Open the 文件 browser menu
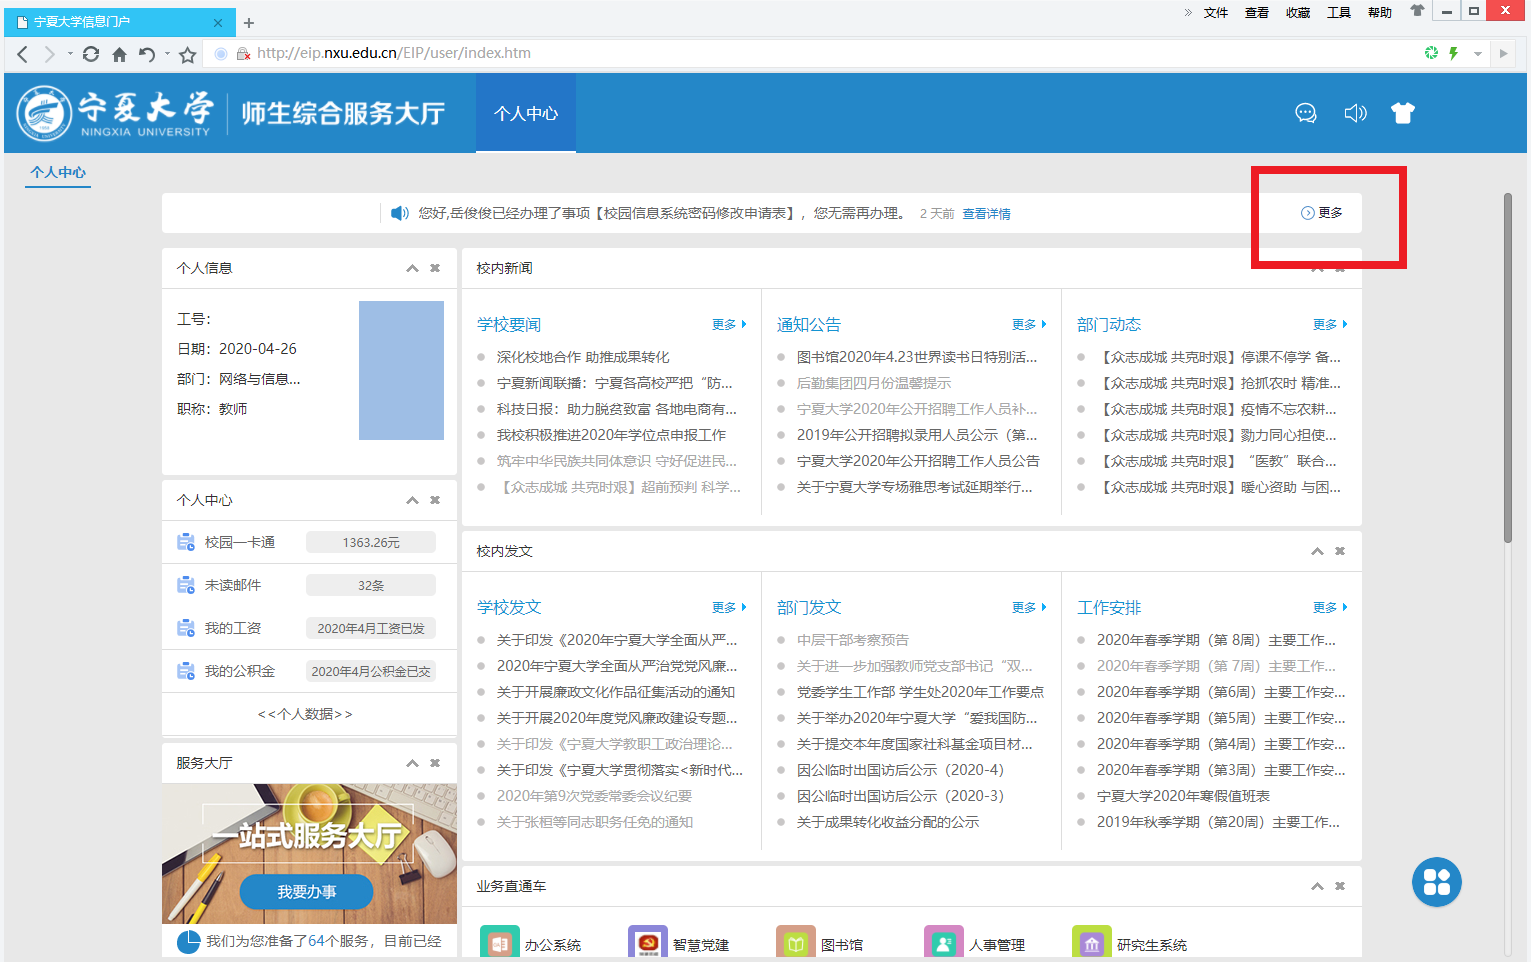Viewport: 1531px width, 962px height. (1216, 13)
